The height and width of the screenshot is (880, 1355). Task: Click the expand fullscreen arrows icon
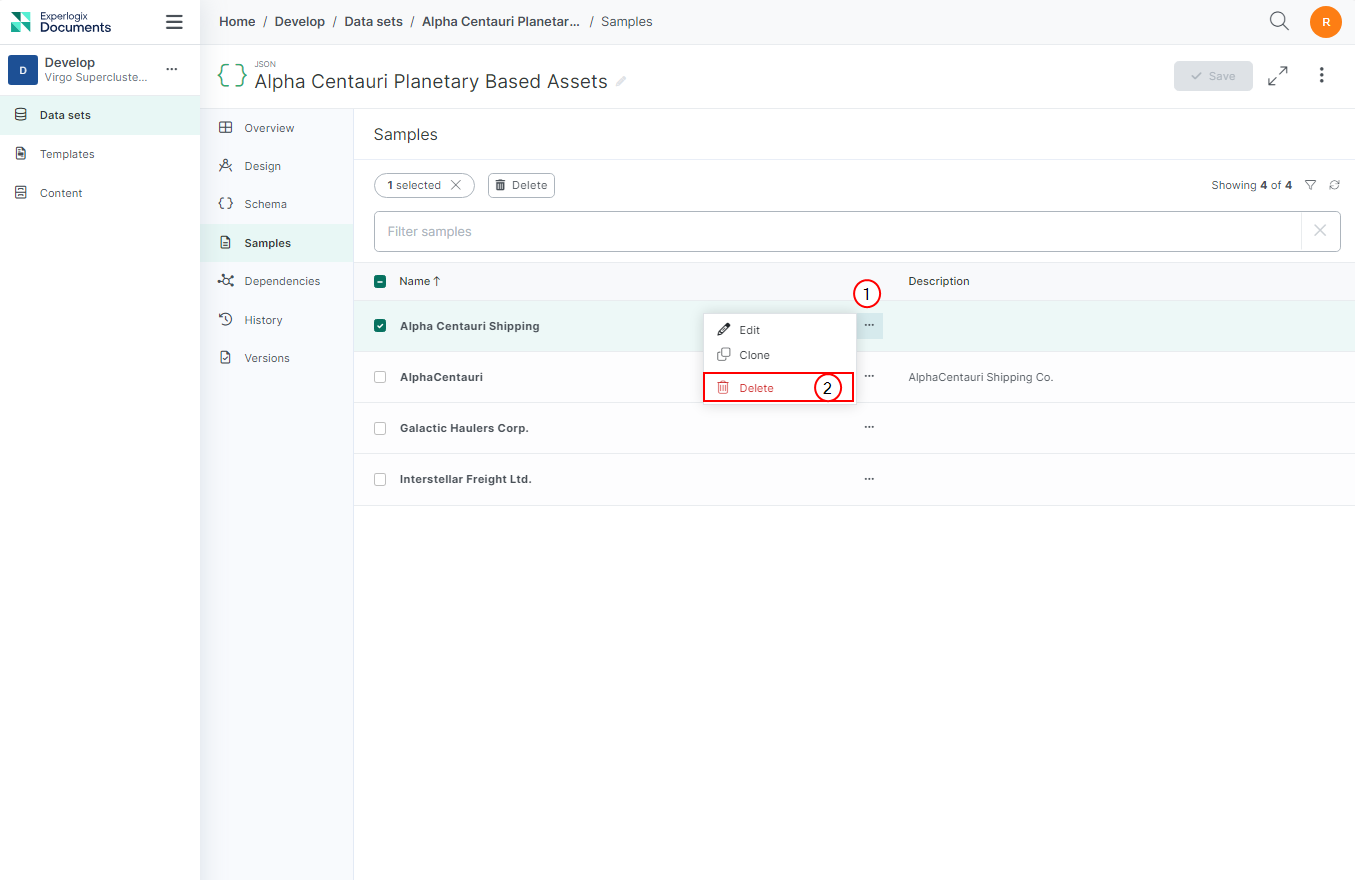(1277, 76)
